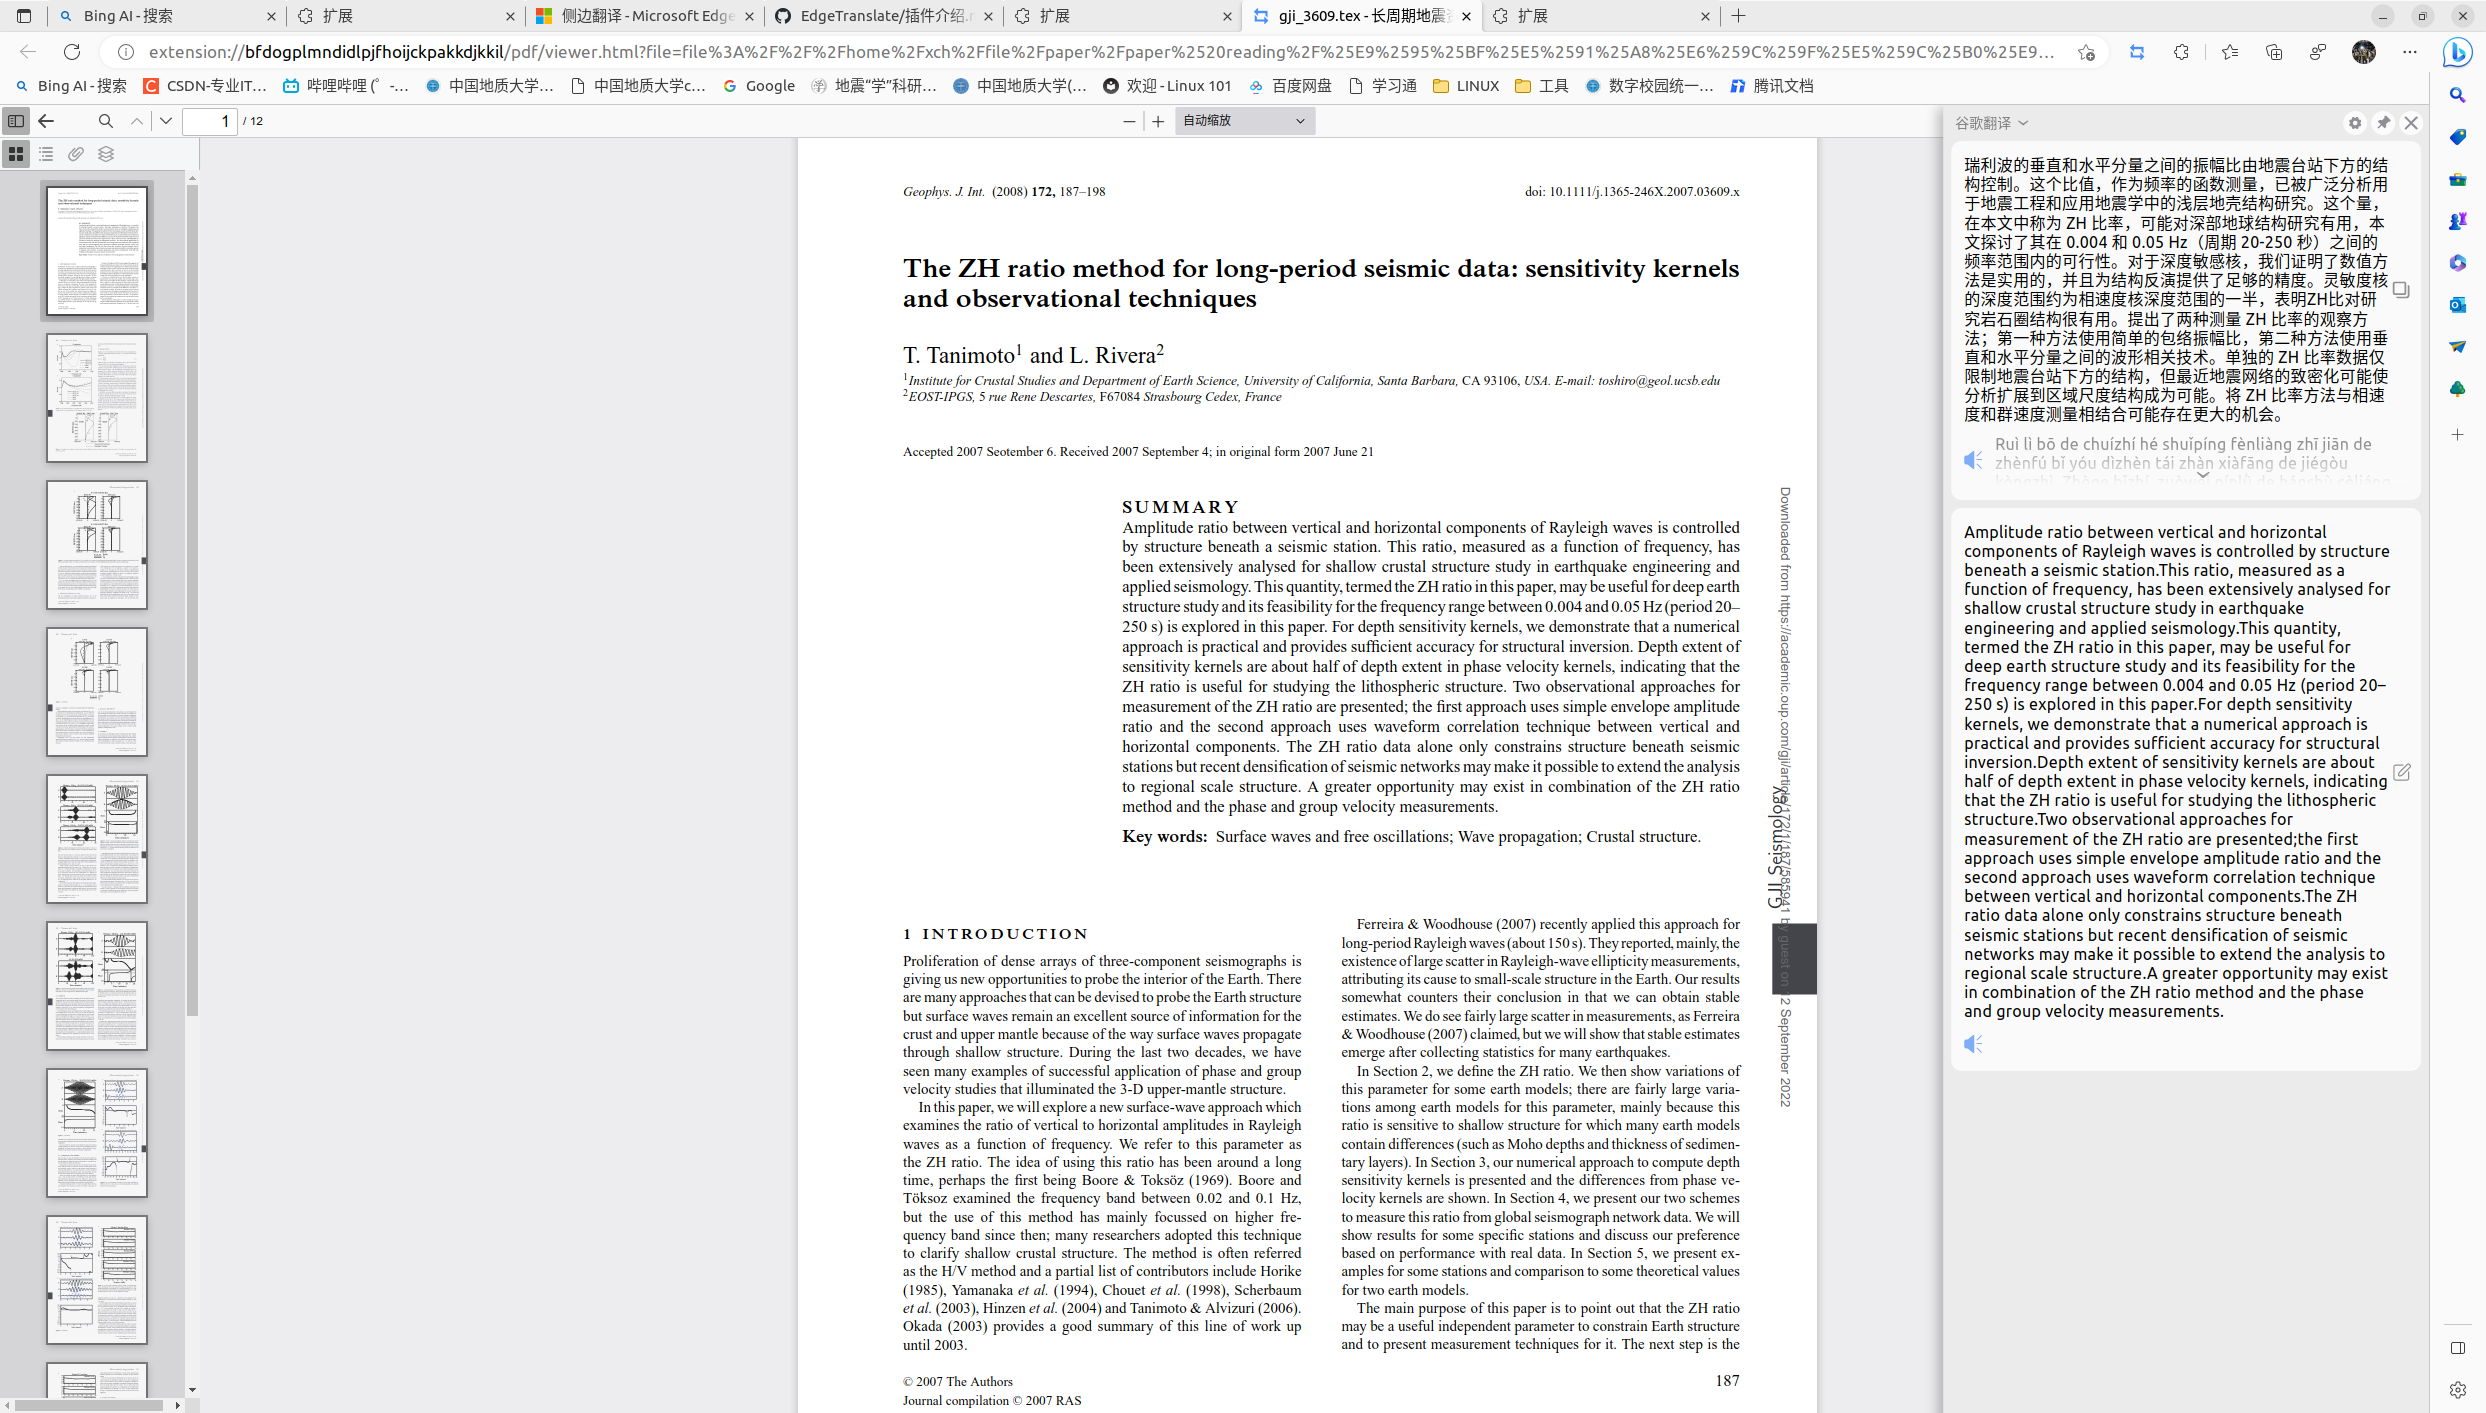View site information for the page
This screenshot has height=1413, width=2486.
(126, 52)
